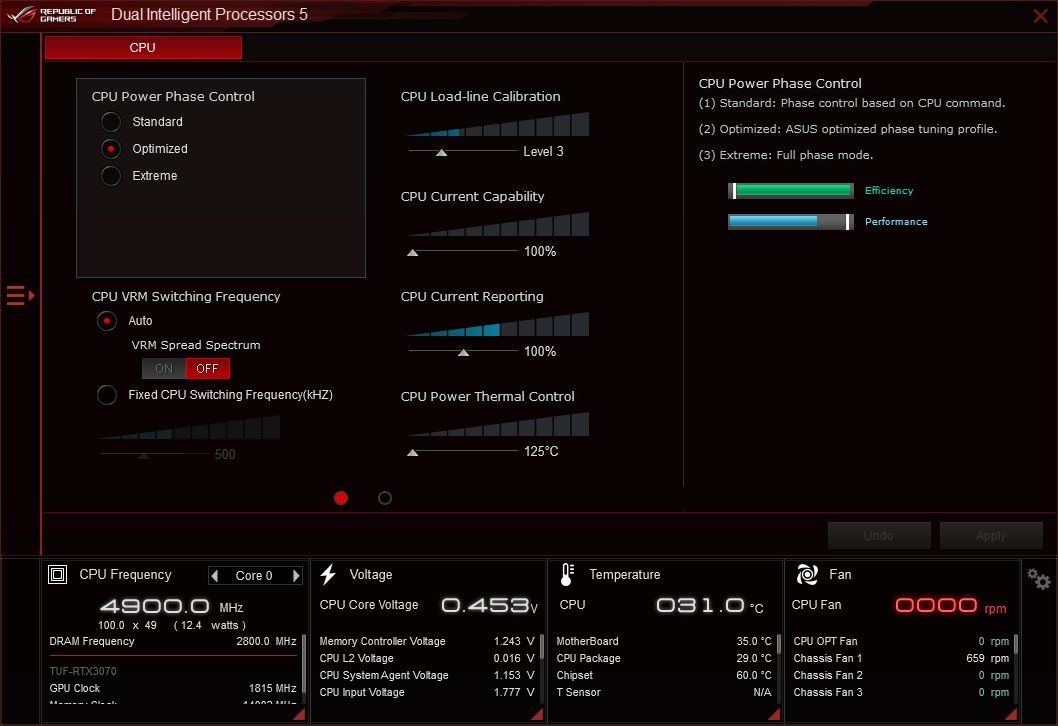This screenshot has height=726, width=1058.
Task: Select Auto VRM switching frequency
Action: pos(107,321)
